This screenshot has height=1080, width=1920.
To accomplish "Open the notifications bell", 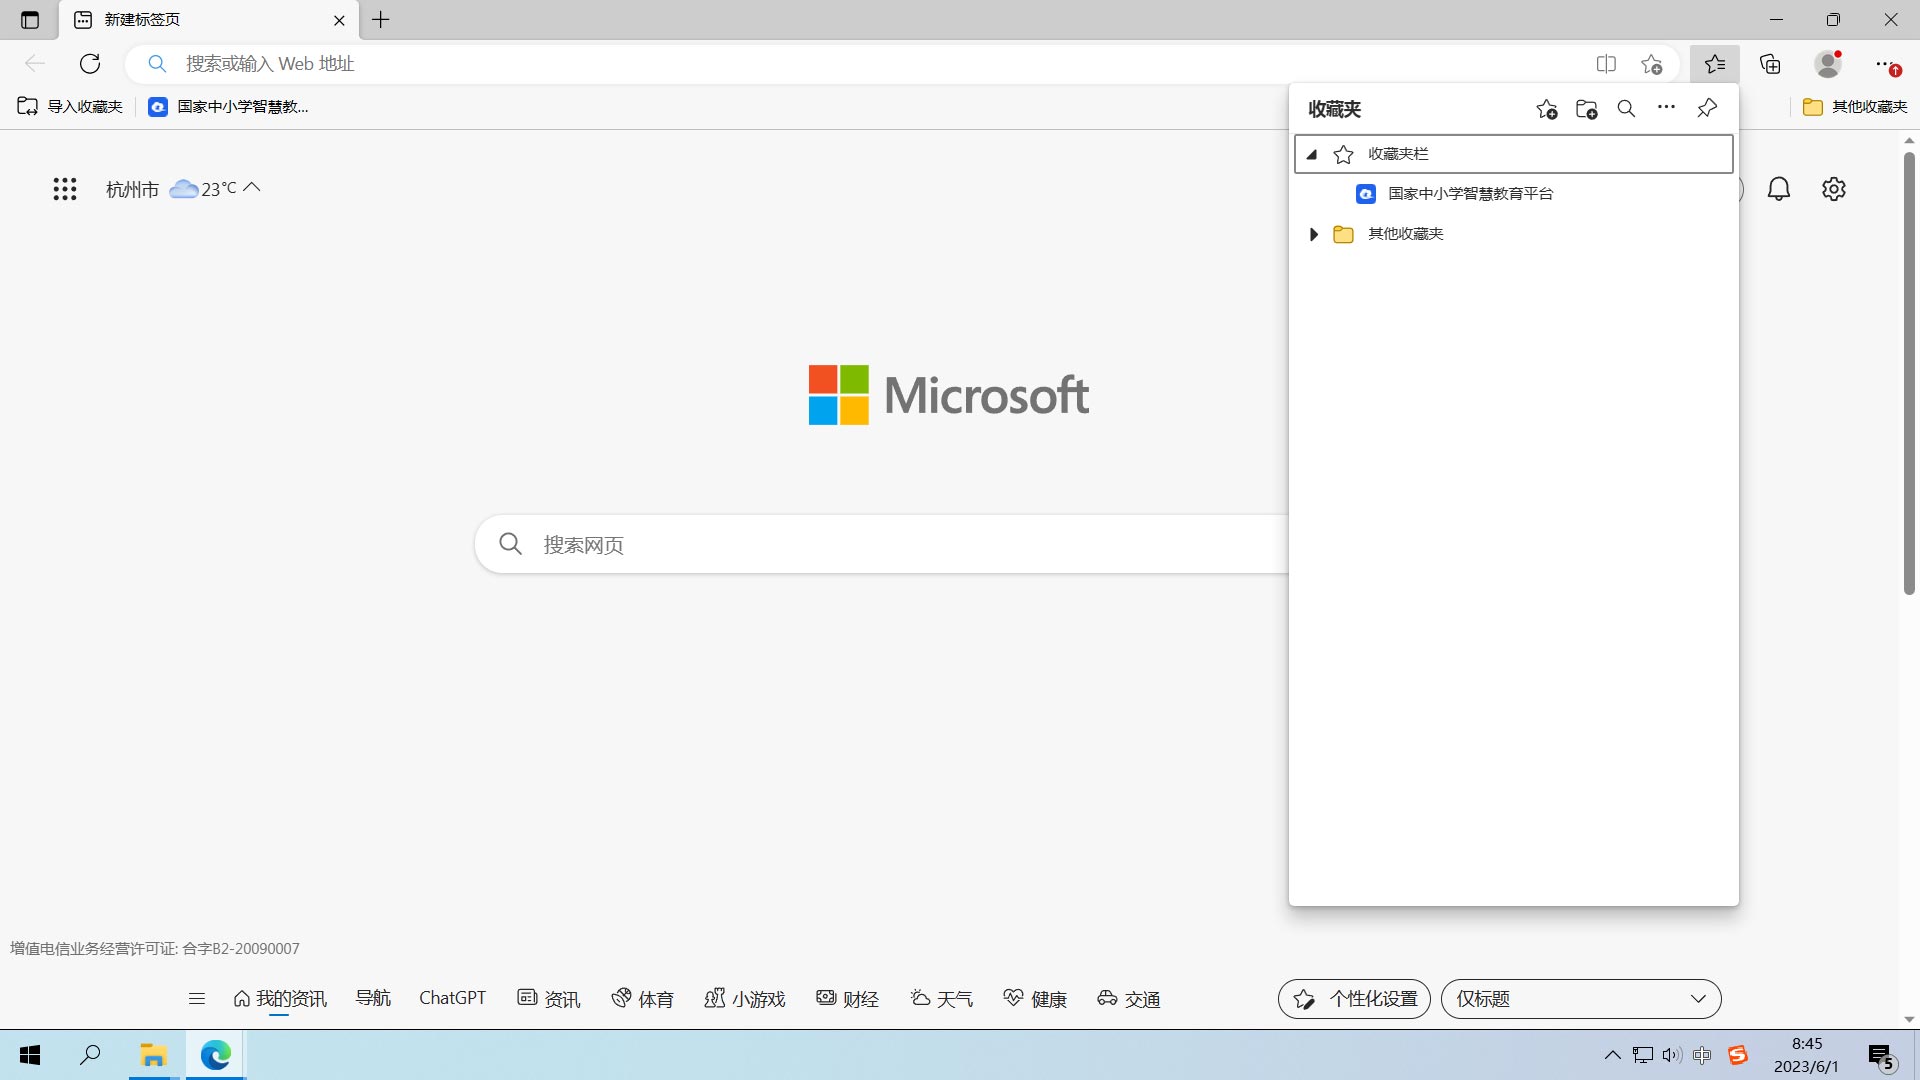I will [x=1778, y=189].
